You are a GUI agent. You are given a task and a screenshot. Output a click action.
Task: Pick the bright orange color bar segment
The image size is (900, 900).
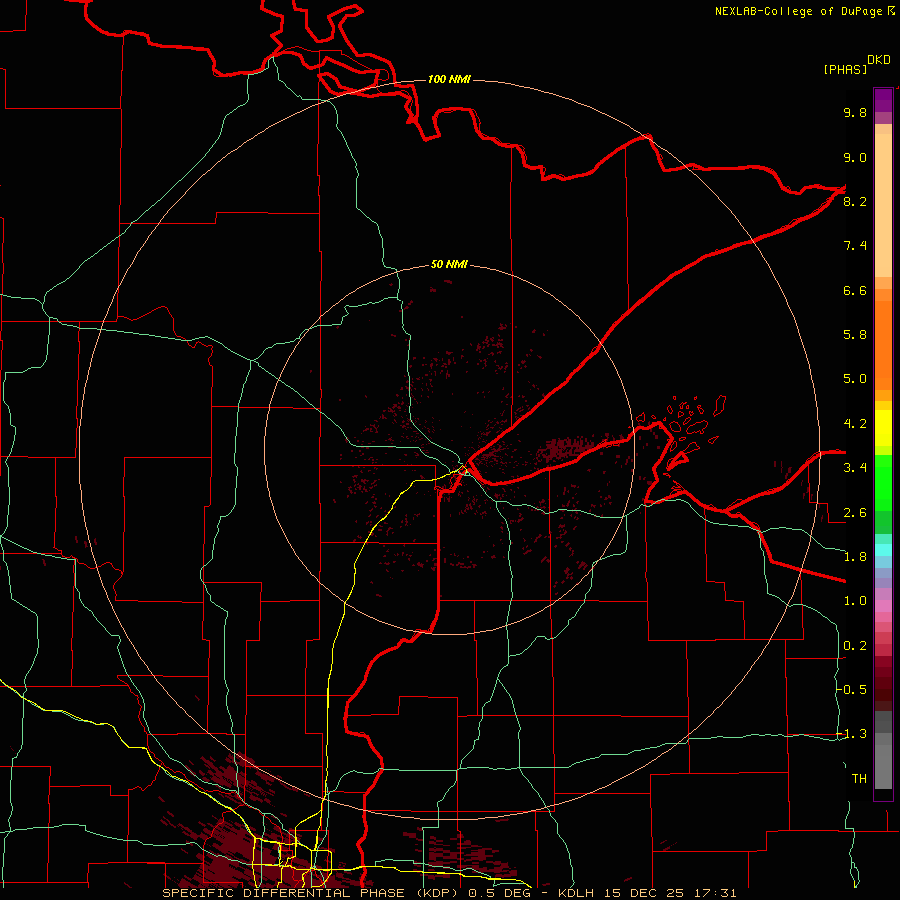point(883,345)
